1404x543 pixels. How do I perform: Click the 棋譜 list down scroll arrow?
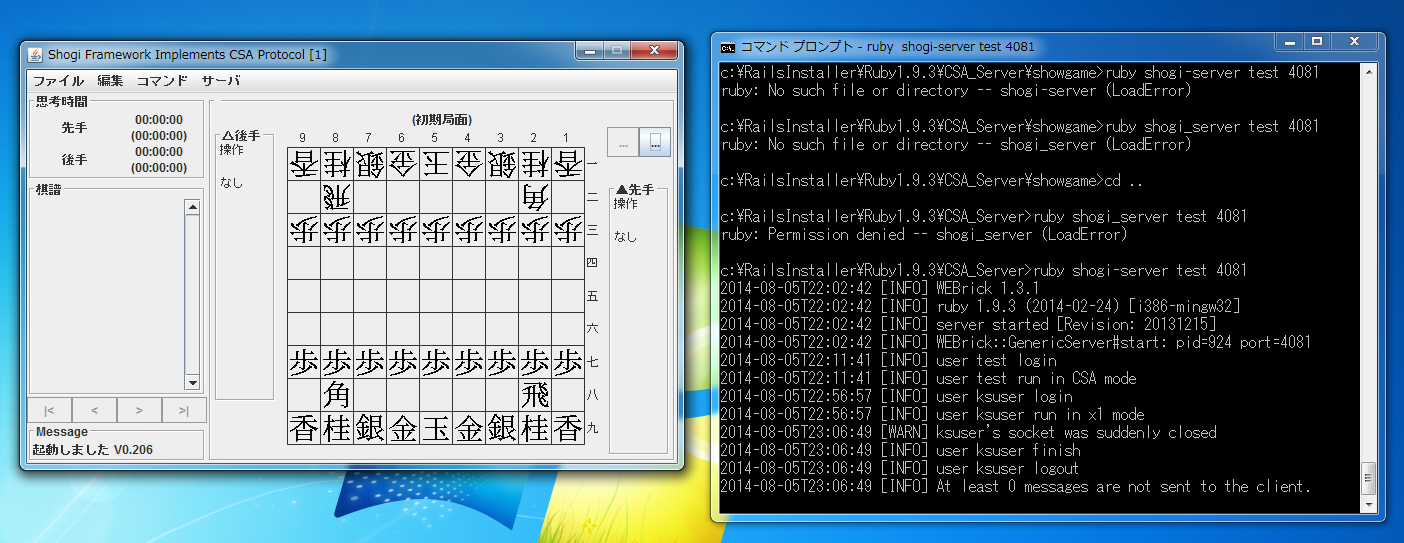192,382
